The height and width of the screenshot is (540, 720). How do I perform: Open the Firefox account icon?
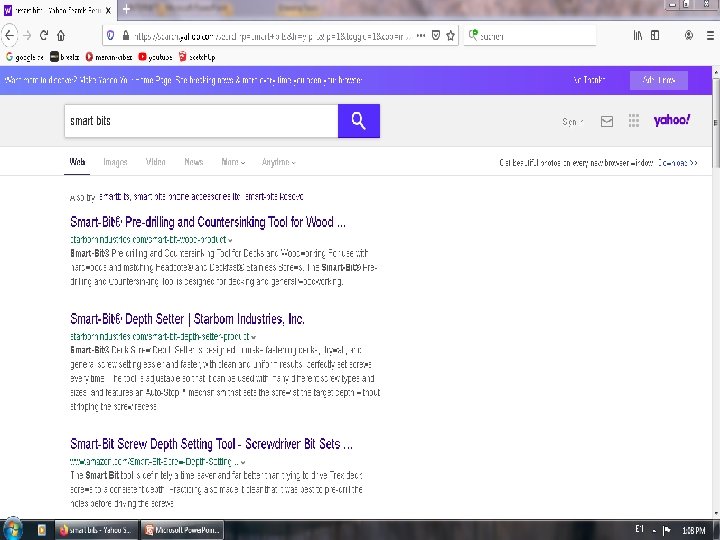click(x=689, y=35)
